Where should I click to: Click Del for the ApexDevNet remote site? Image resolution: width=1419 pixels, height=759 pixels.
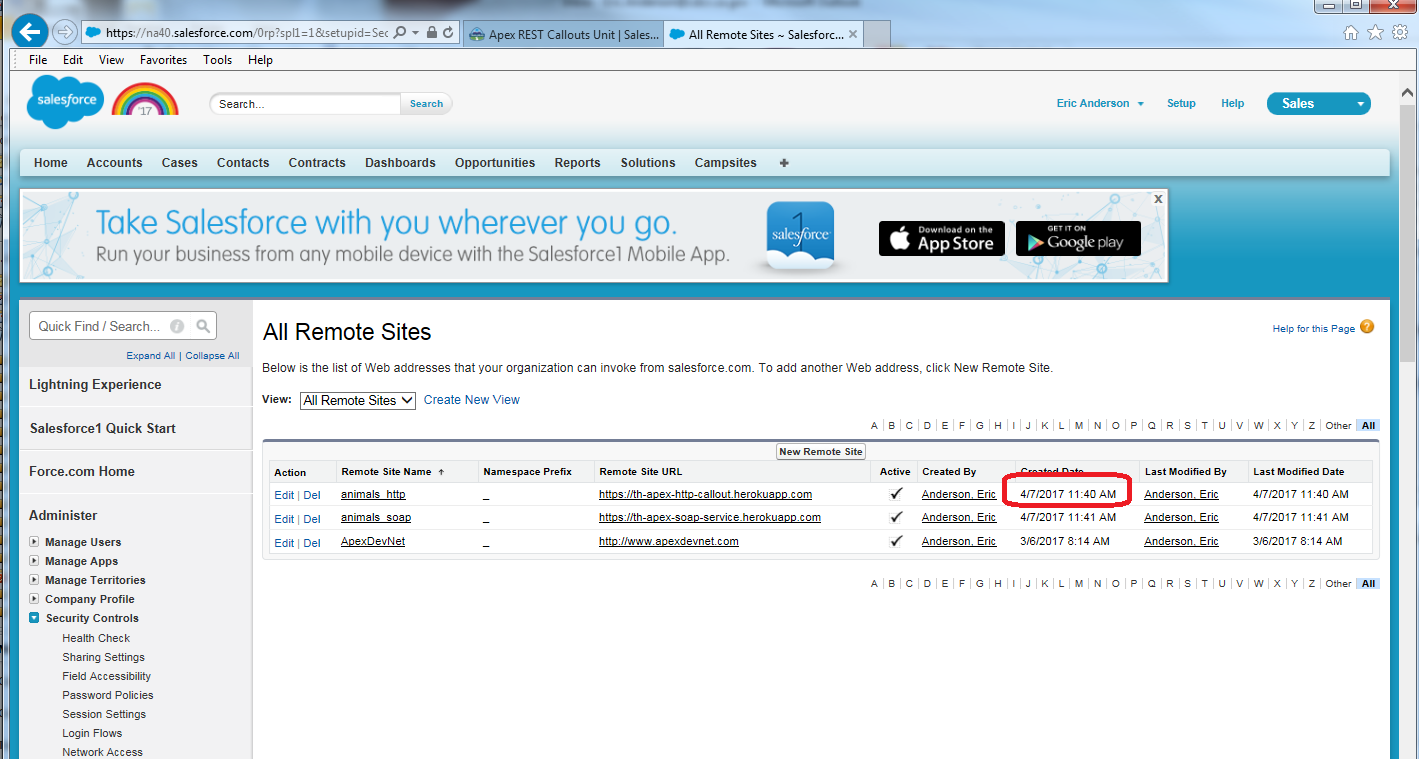[312, 543]
